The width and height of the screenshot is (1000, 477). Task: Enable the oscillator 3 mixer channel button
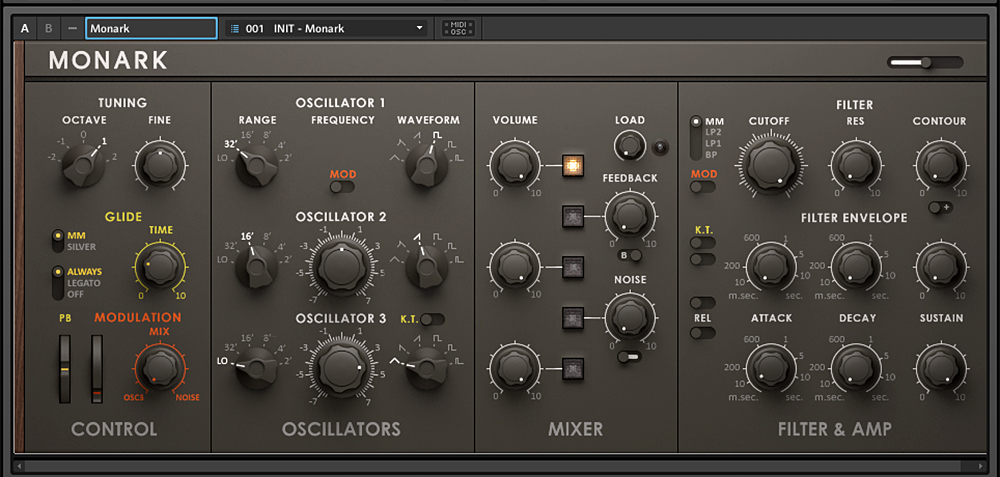(x=573, y=368)
